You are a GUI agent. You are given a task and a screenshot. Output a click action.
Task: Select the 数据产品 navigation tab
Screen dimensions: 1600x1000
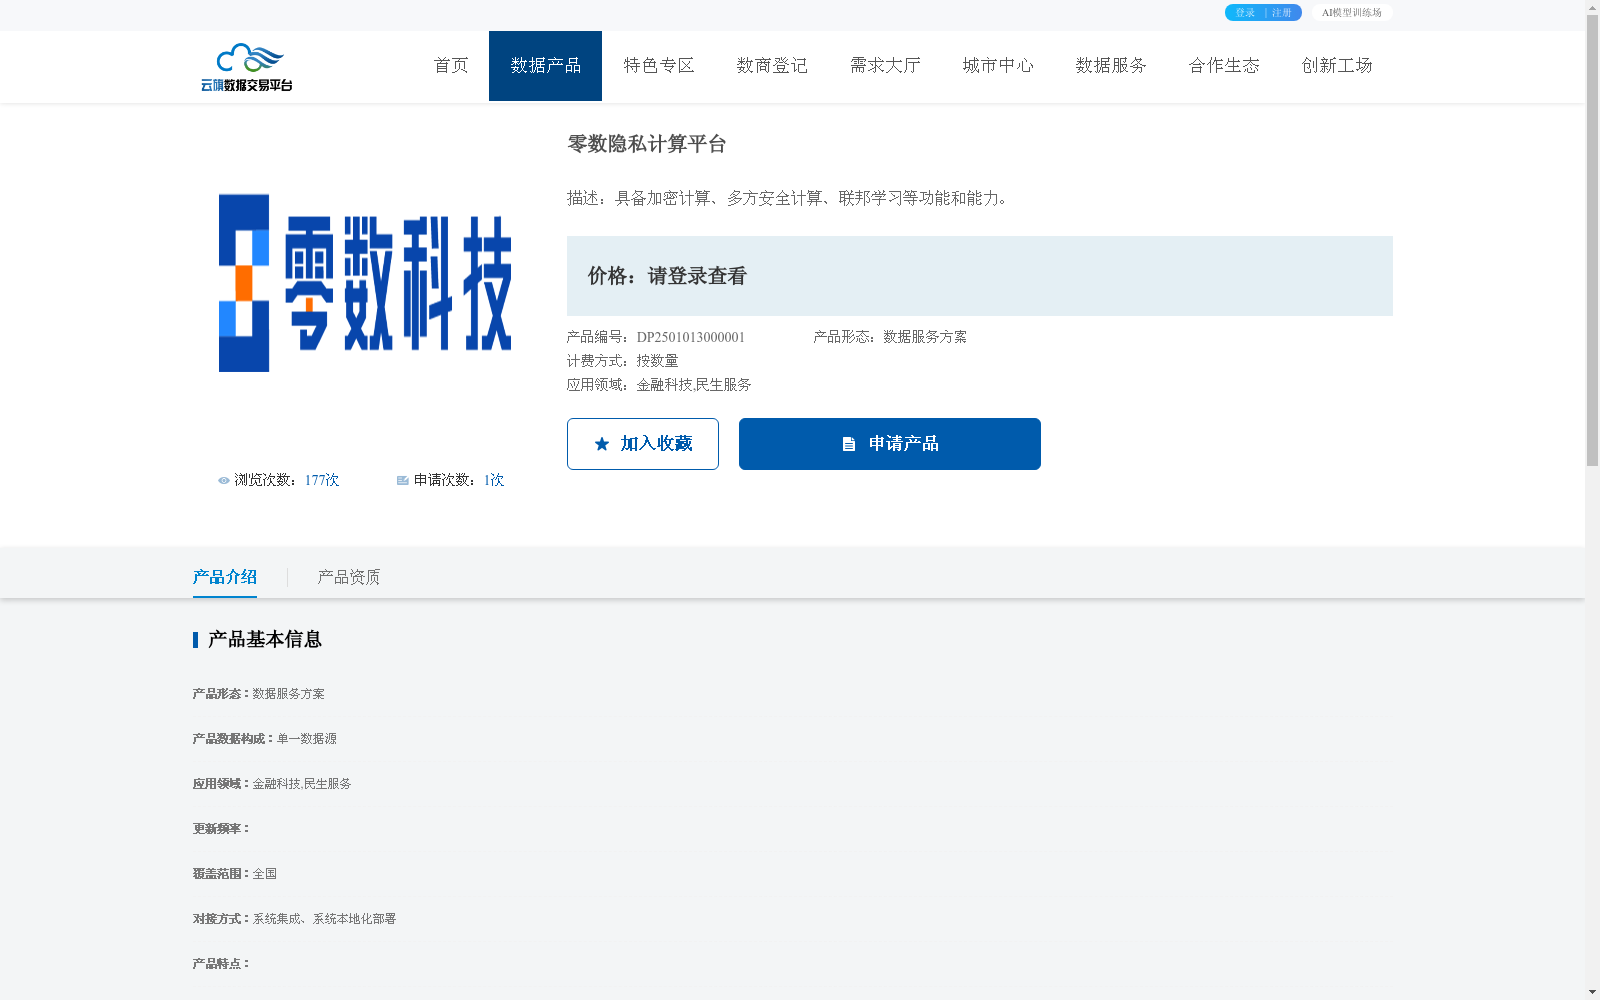point(545,66)
